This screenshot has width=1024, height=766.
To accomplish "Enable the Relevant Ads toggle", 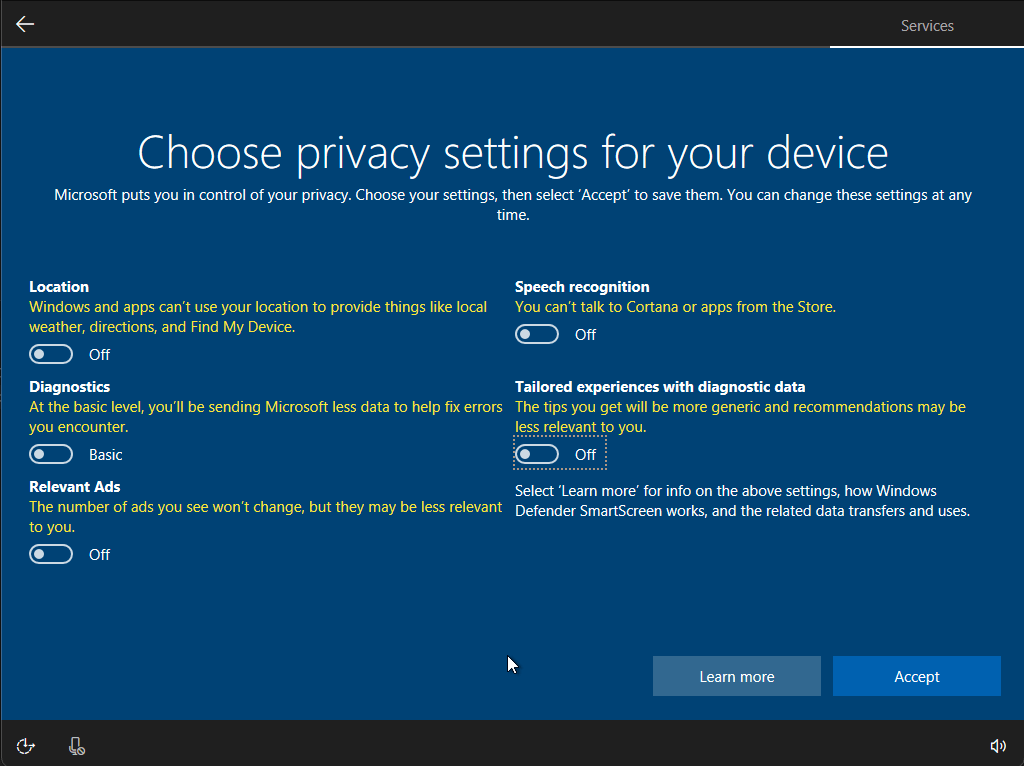I will pyautogui.click(x=51, y=554).
